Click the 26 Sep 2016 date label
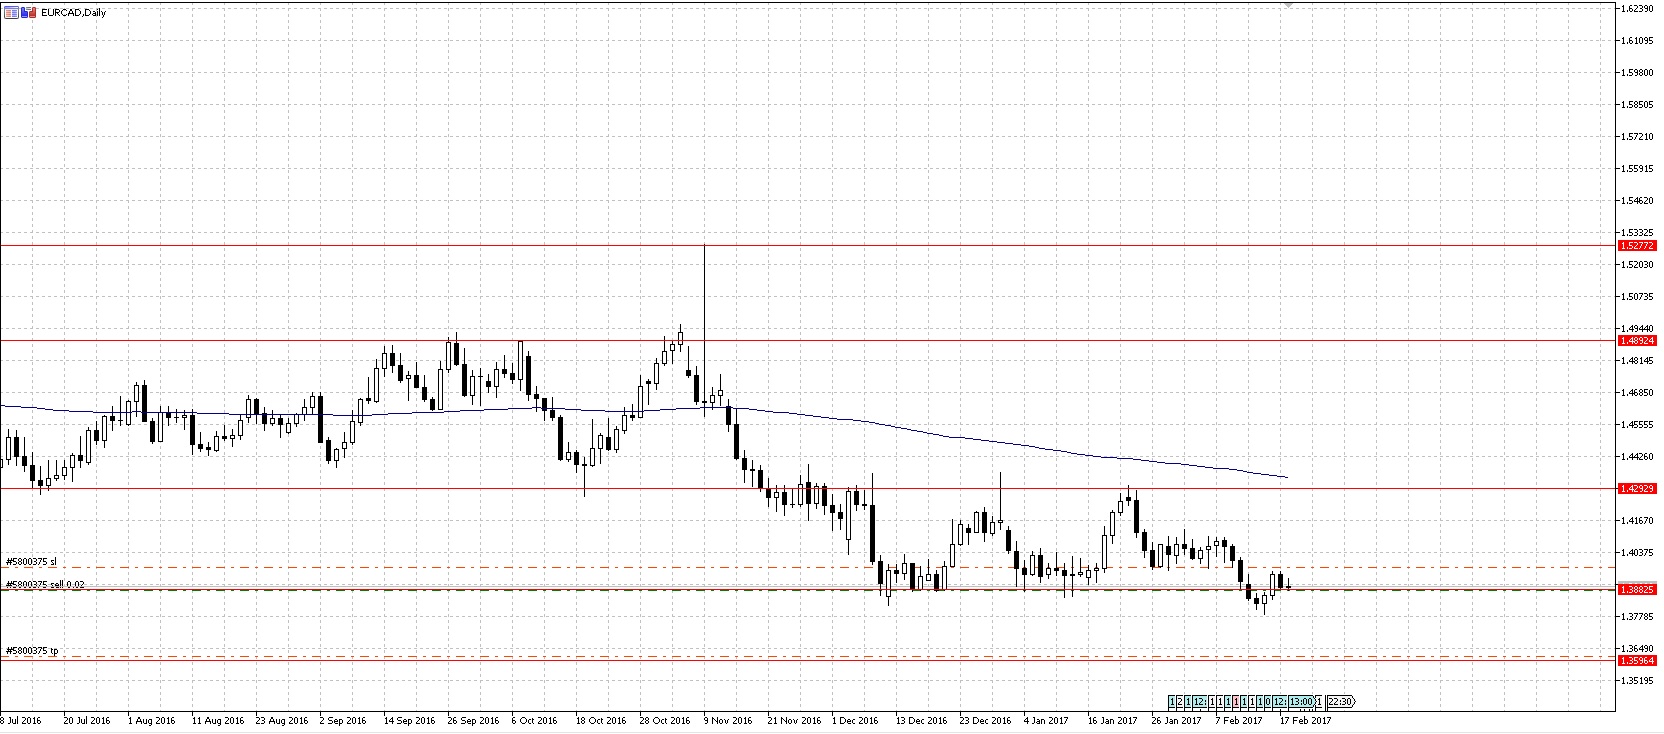Image resolution: width=1664 pixels, height=734 pixels. coord(473,720)
